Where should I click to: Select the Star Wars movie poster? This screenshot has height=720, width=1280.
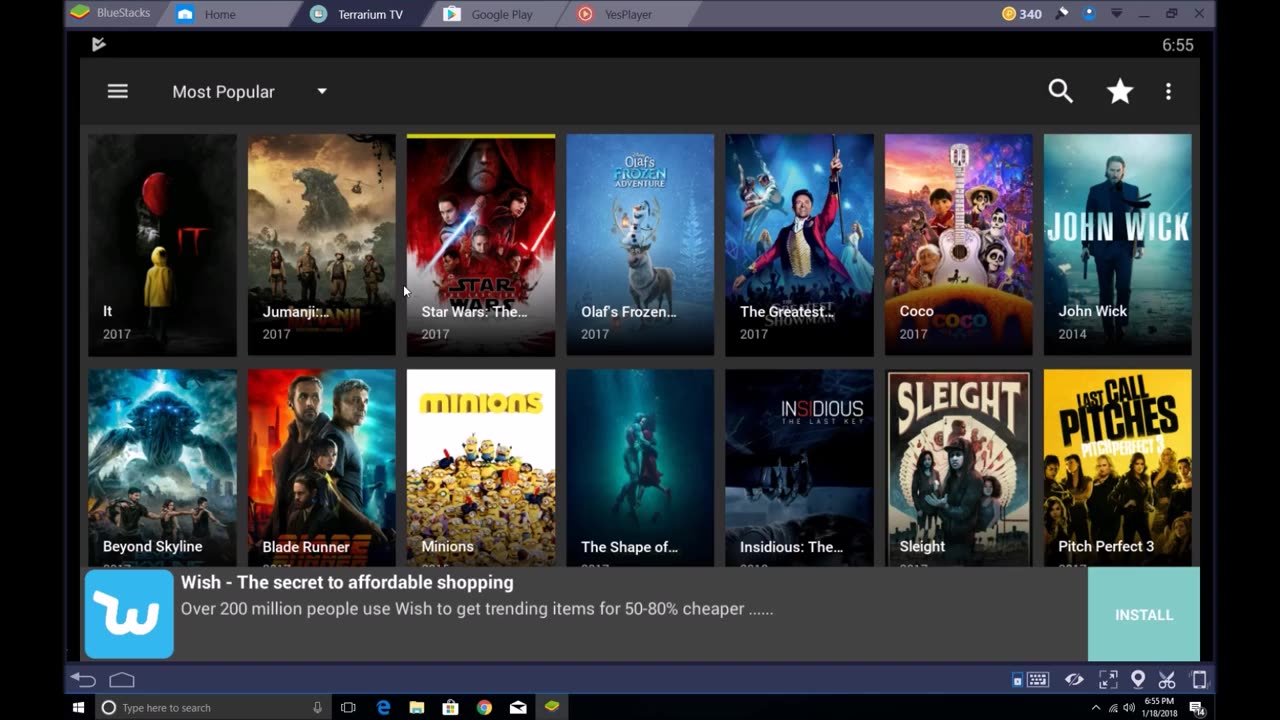[x=481, y=245]
